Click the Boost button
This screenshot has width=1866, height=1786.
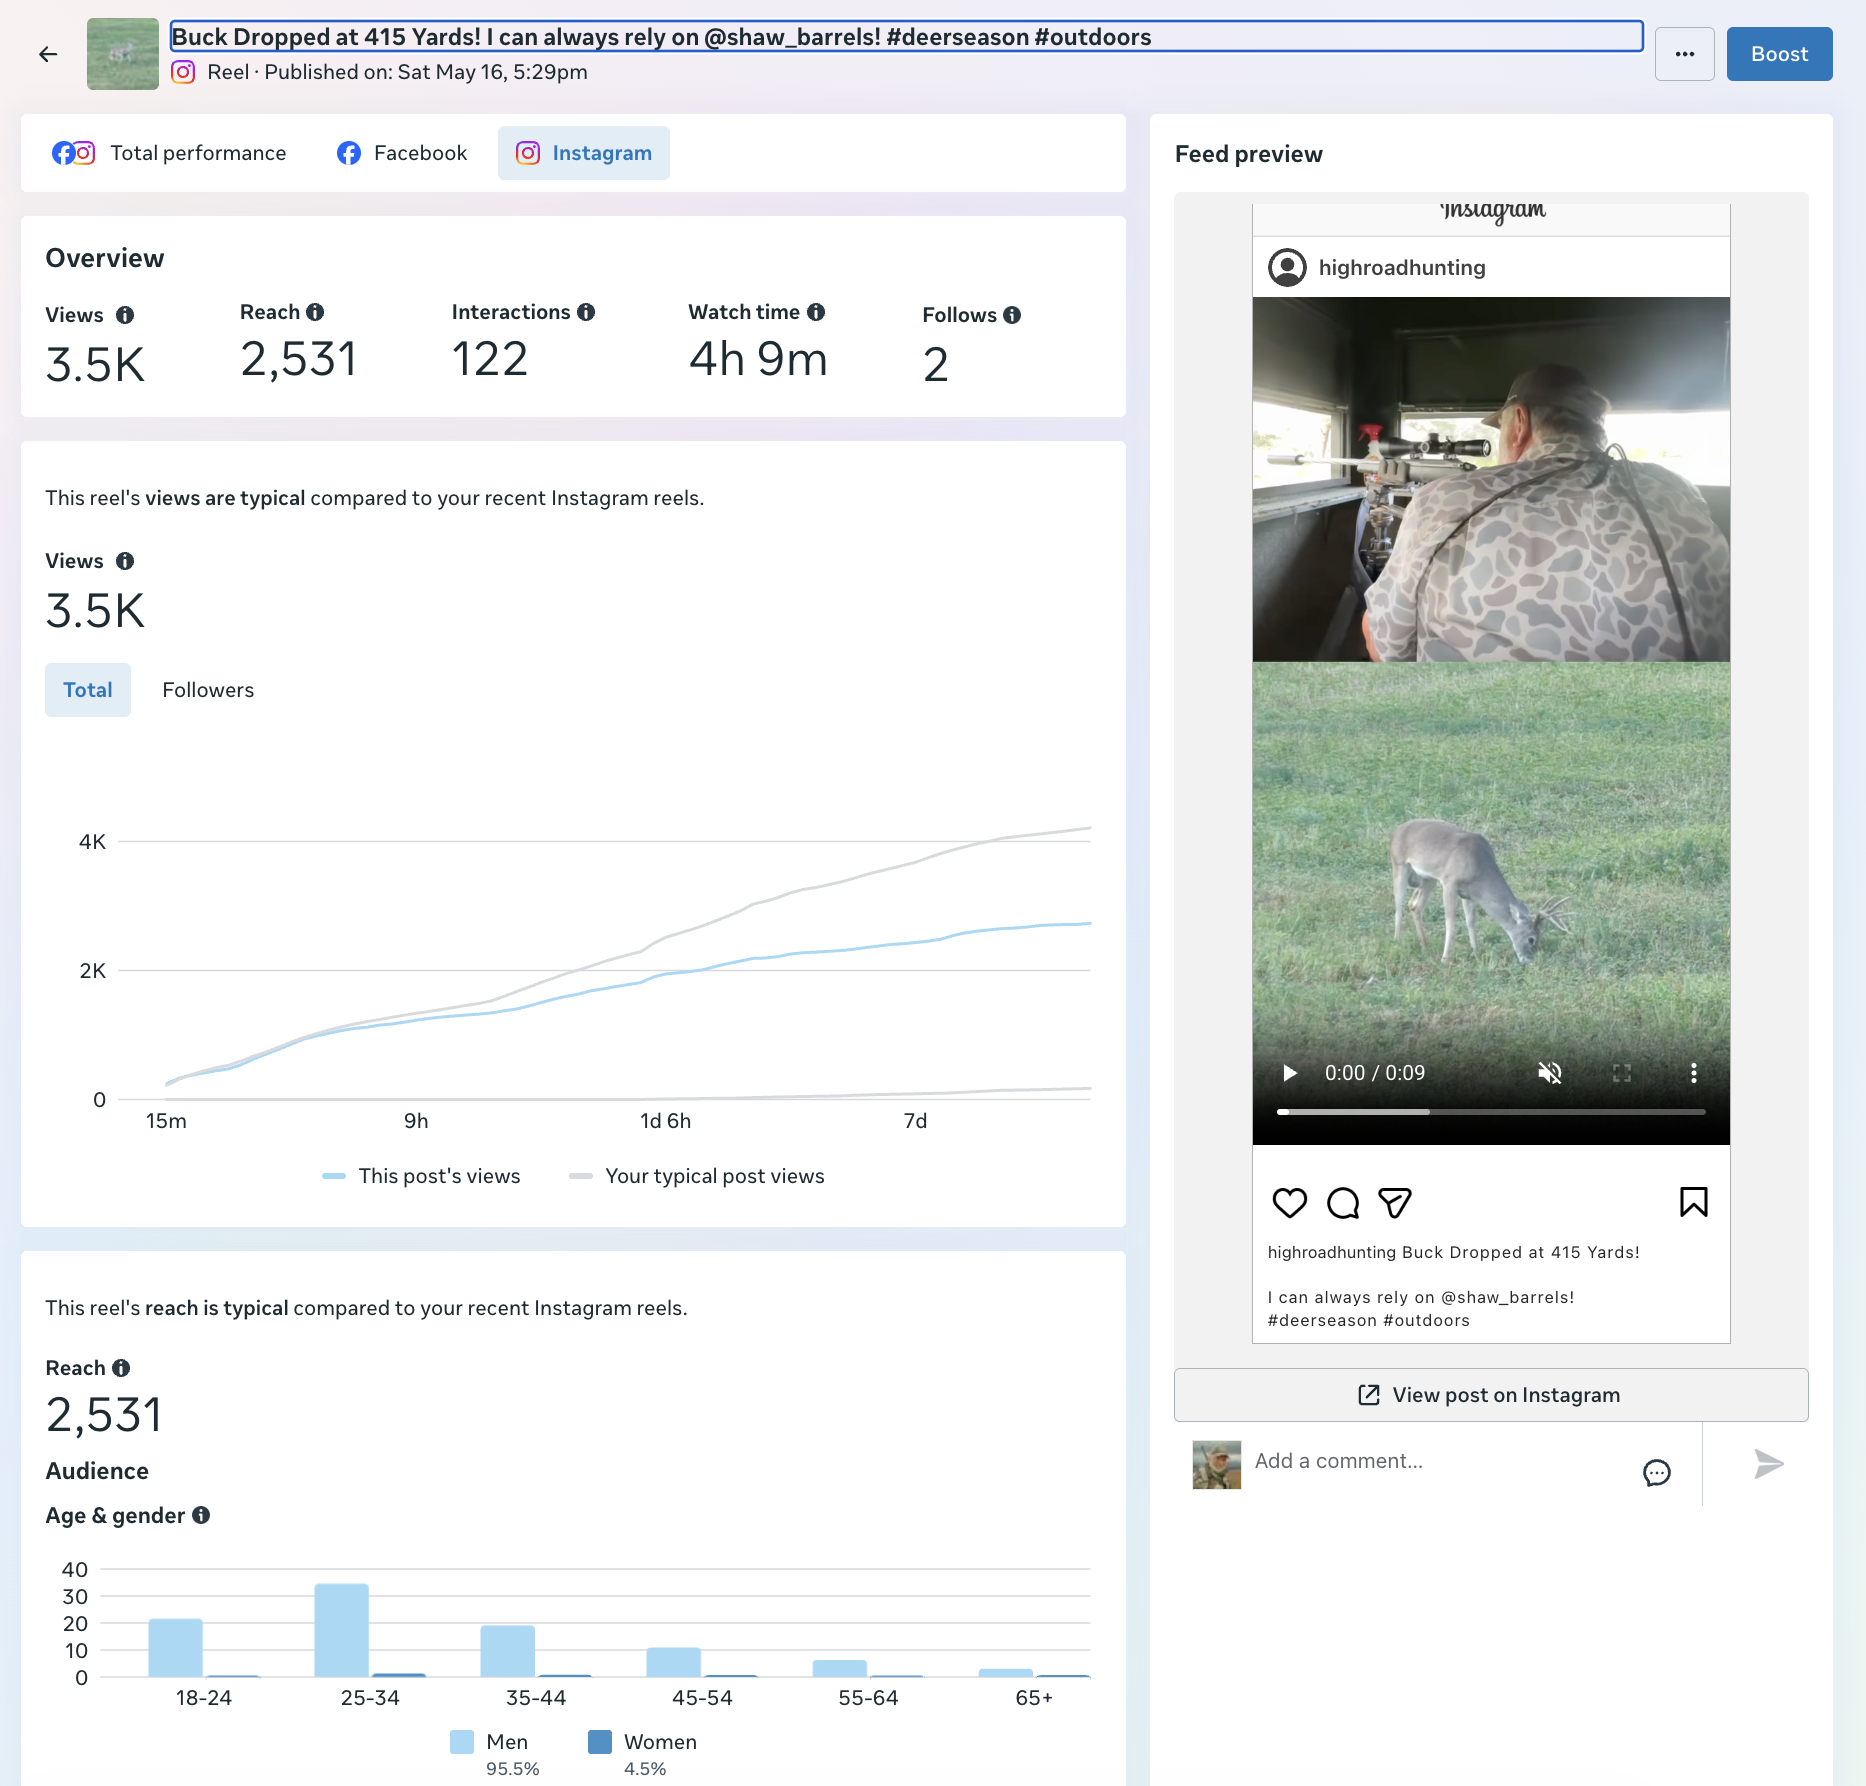[1779, 54]
